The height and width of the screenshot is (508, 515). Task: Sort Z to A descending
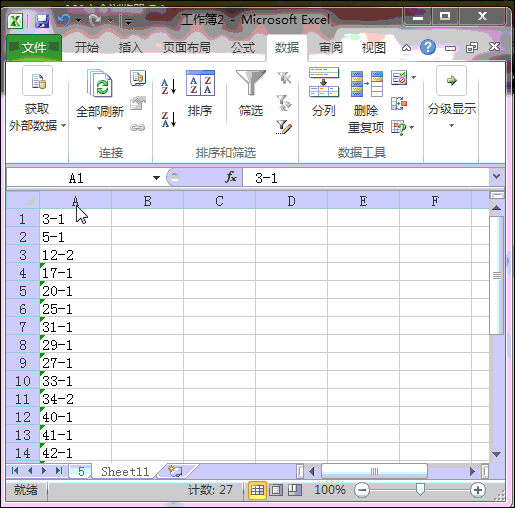click(x=168, y=119)
